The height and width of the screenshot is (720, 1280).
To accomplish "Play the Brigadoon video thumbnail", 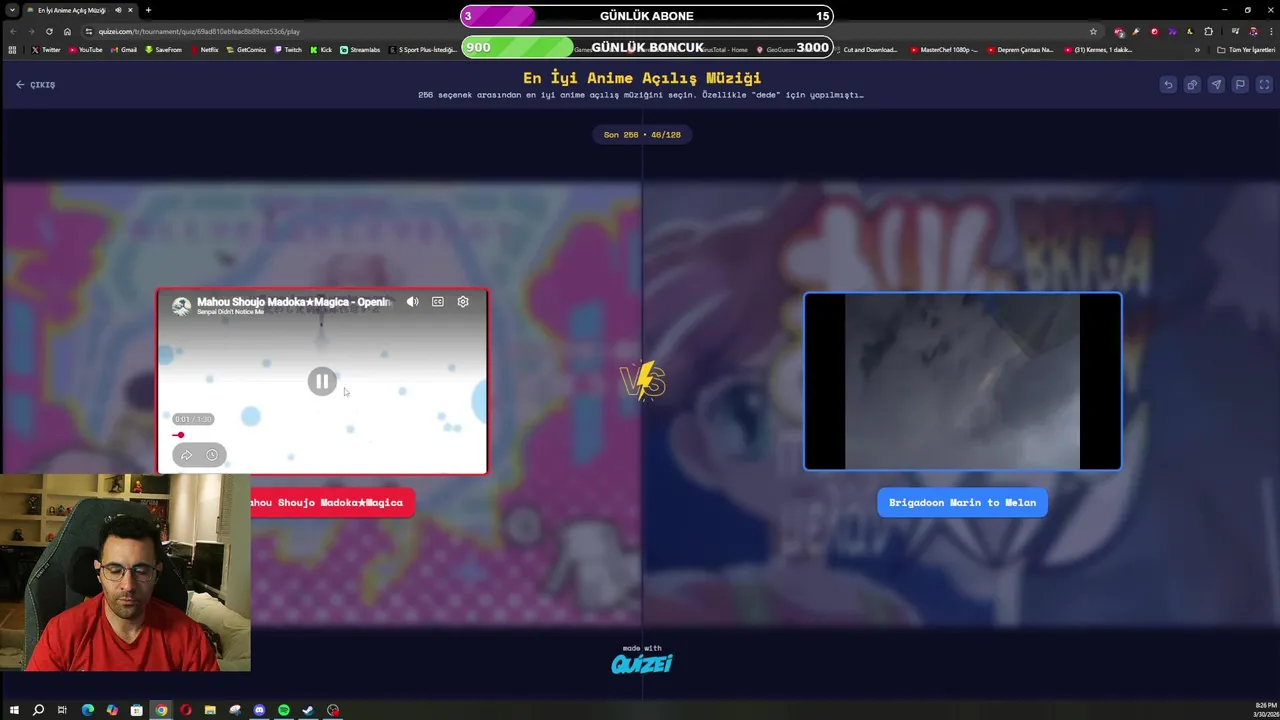I will pos(962,381).
